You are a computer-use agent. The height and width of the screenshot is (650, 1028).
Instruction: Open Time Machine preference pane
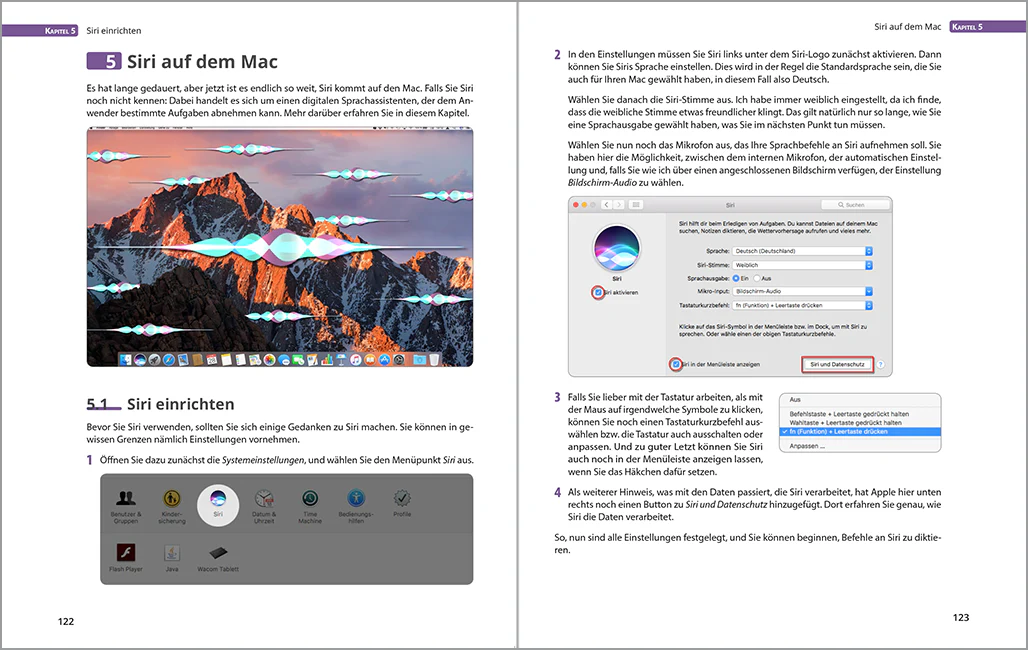[310, 506]
